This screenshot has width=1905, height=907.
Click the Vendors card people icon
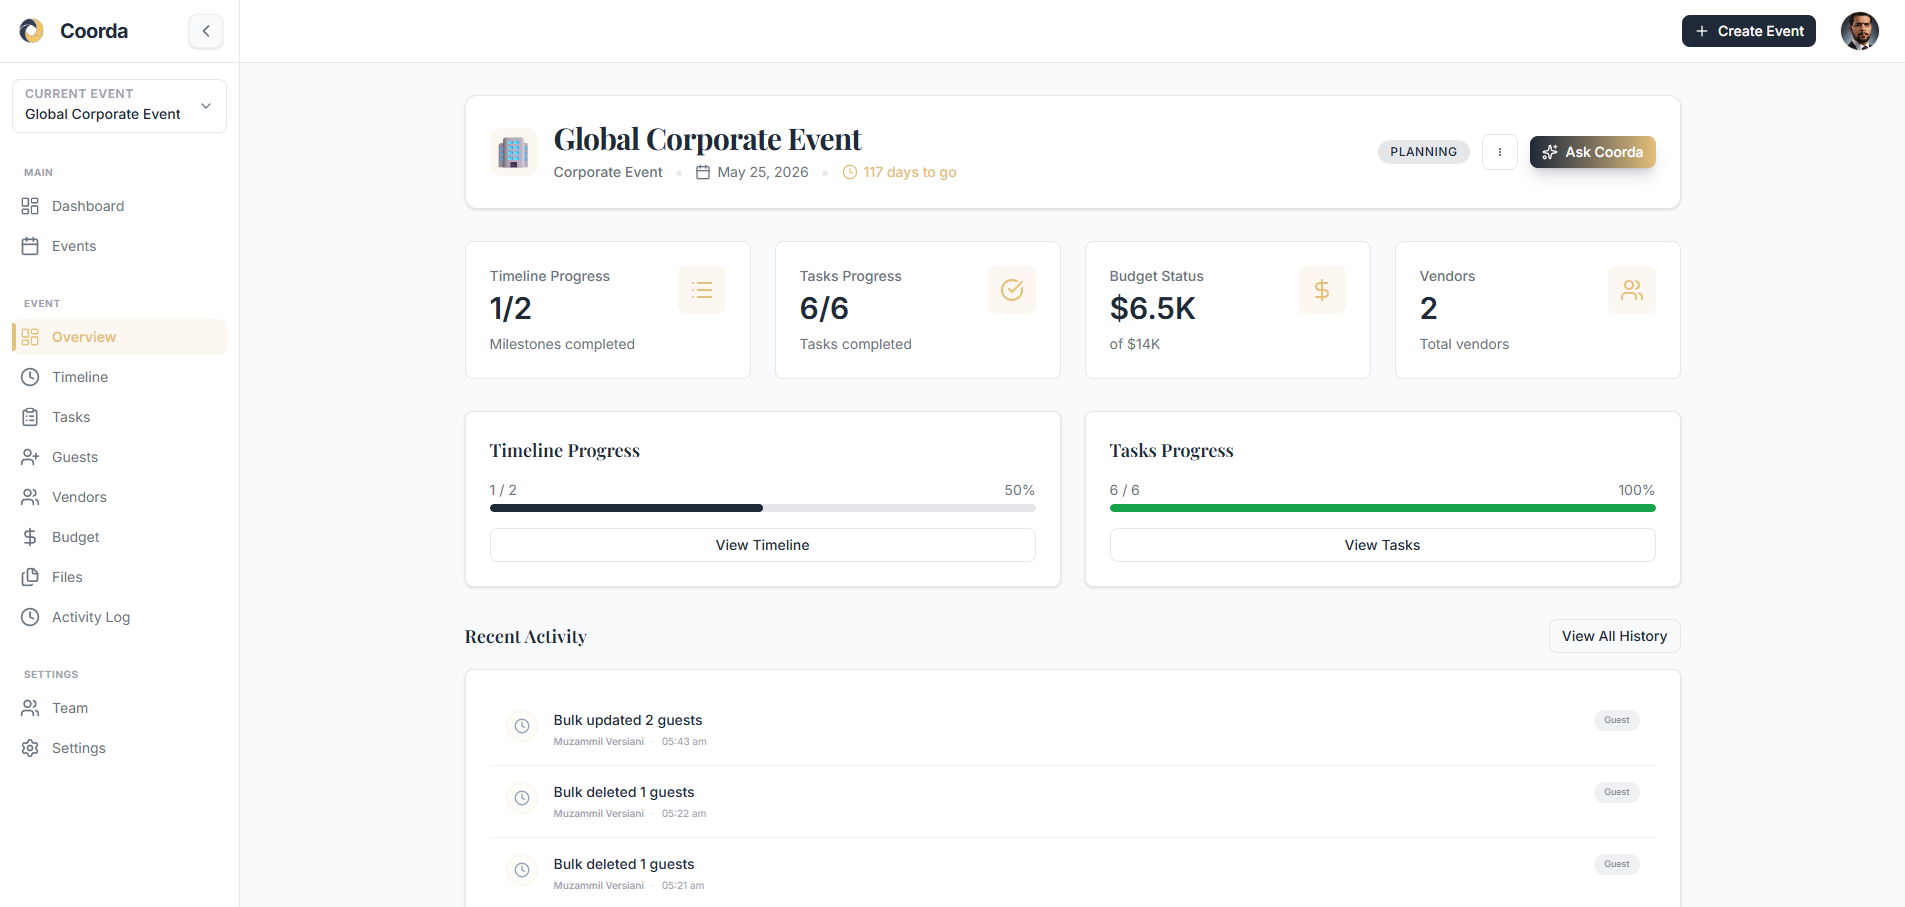point(1632,290)
